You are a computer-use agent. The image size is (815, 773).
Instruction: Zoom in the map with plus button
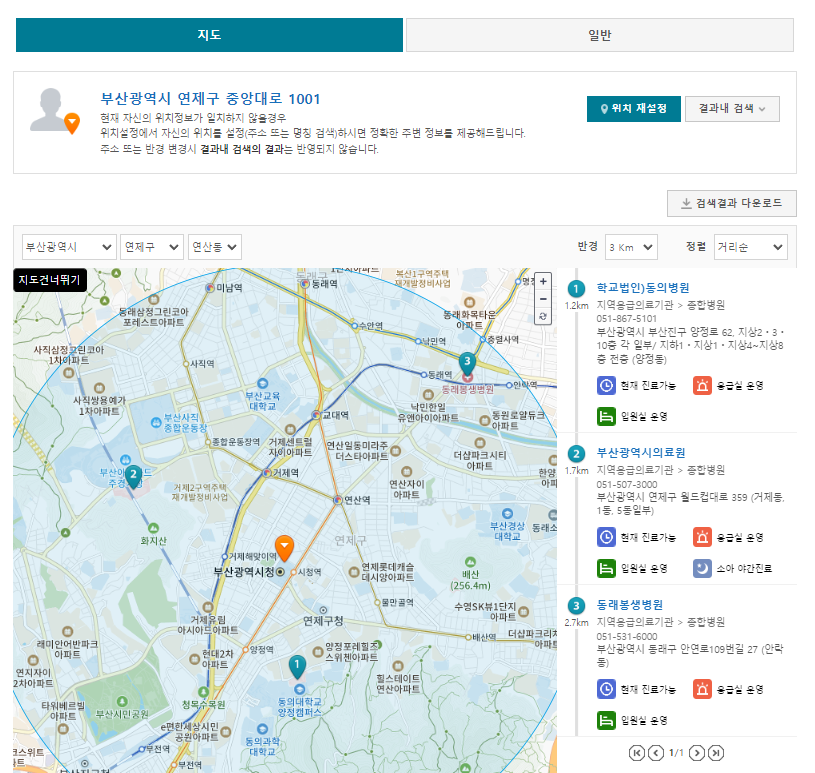543,281
